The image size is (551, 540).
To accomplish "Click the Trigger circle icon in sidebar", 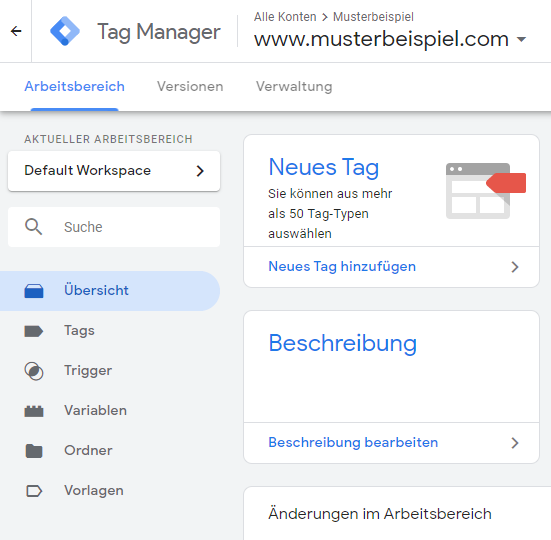I will [34, 371].
